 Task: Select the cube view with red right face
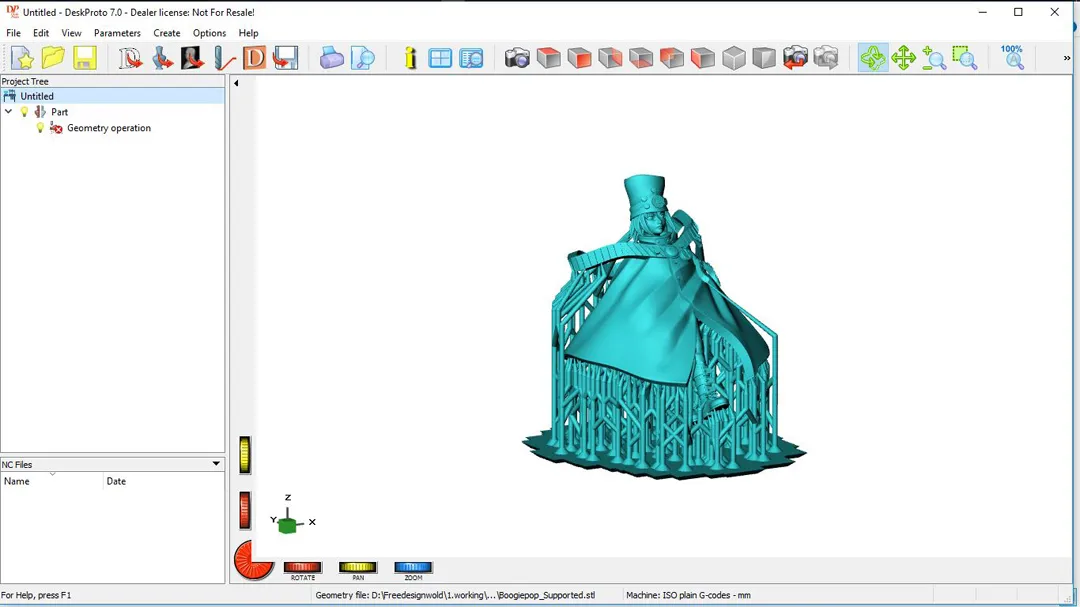pos(610,58)
